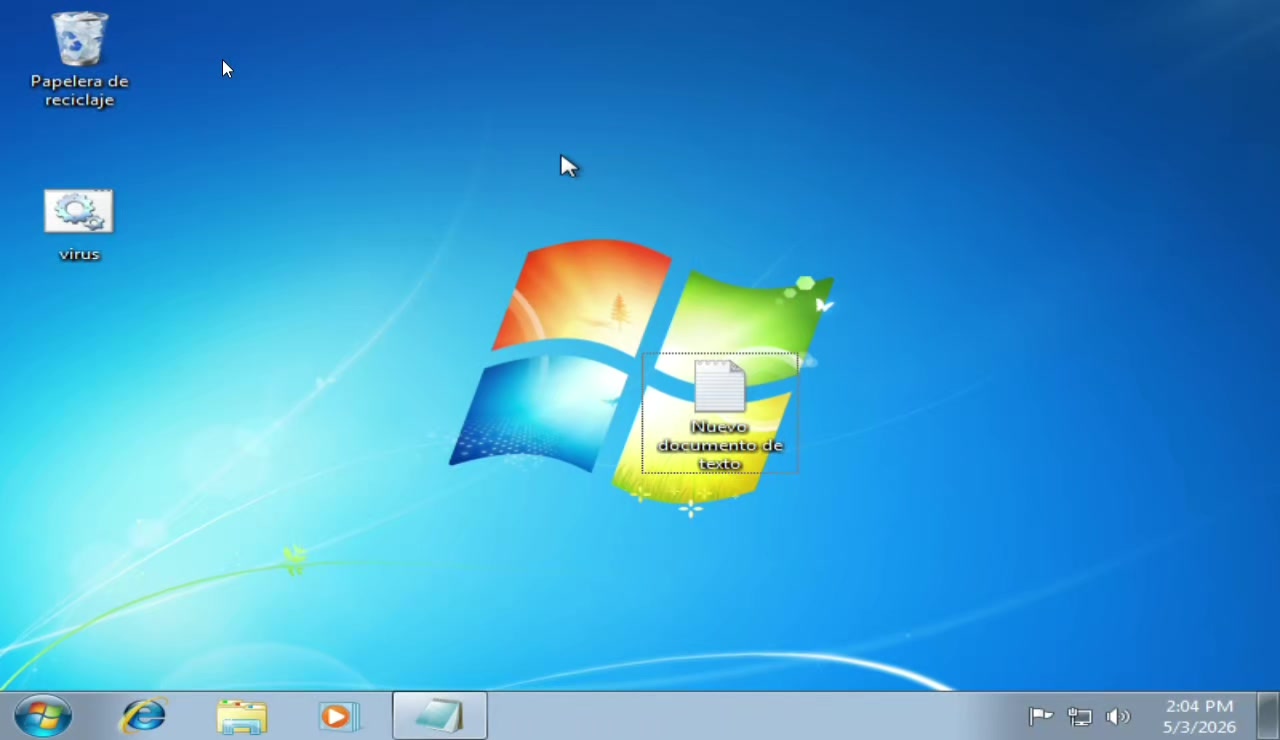Launch Internet Explorer from the taskbar

[x=144, y=716]
